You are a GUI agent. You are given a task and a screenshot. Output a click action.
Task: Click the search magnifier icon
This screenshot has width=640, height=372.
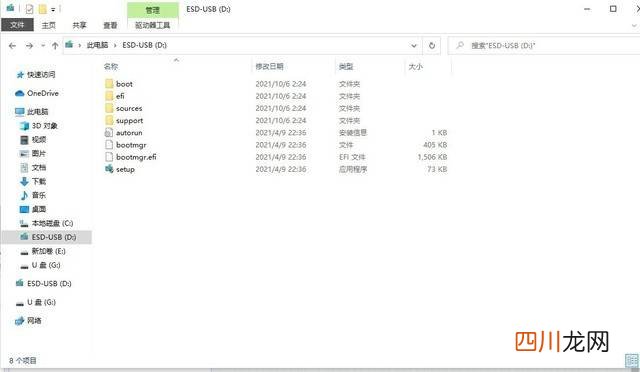coord(460,45)
